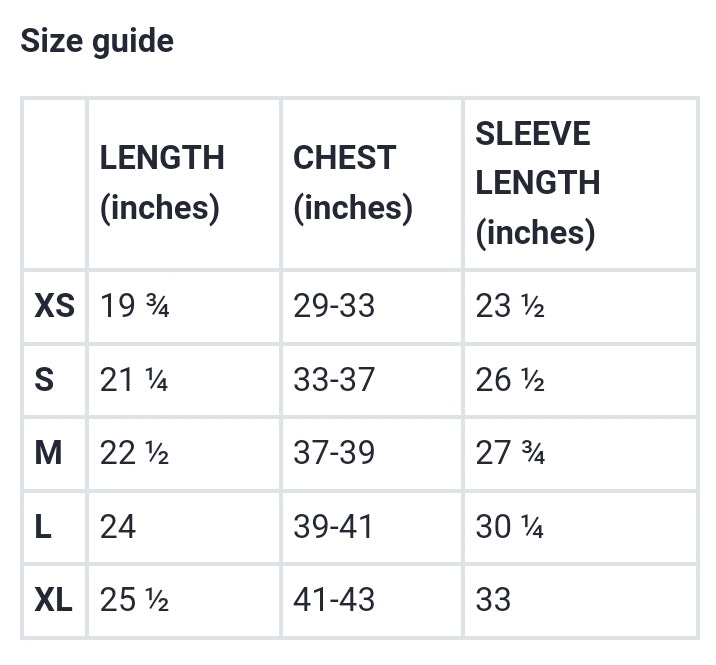Click the L sleeve length 30 ¼
This screenshot has width=716, height=665.
[509, 527]
